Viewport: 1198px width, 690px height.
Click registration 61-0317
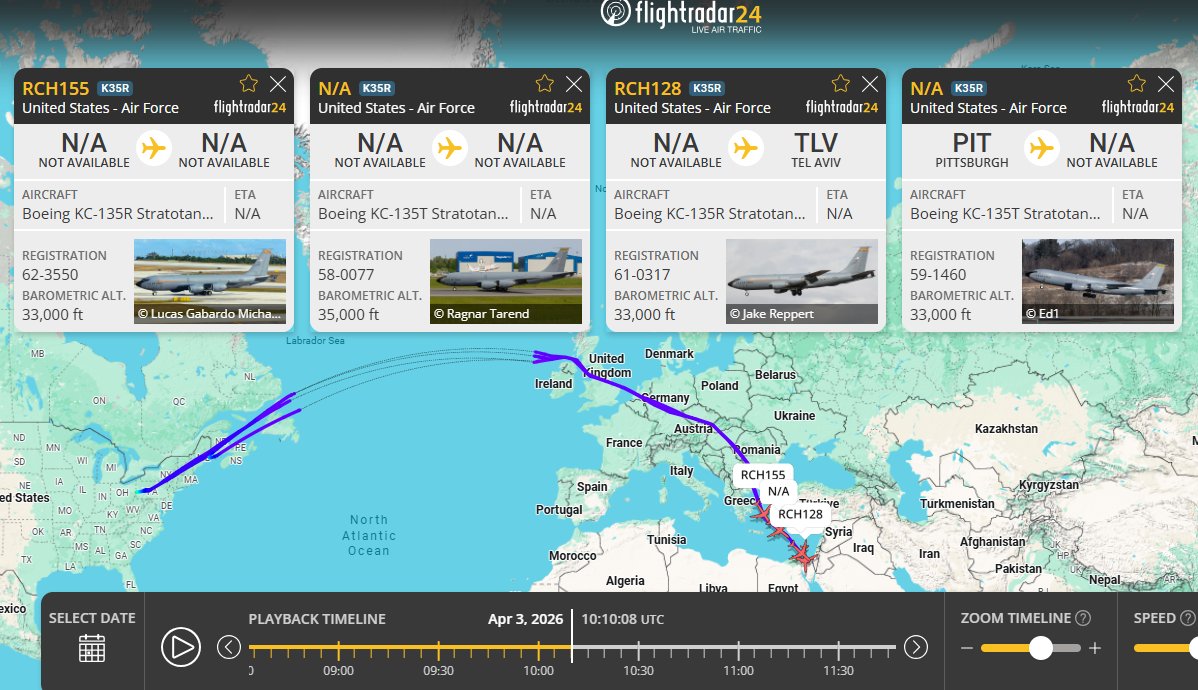643,274
